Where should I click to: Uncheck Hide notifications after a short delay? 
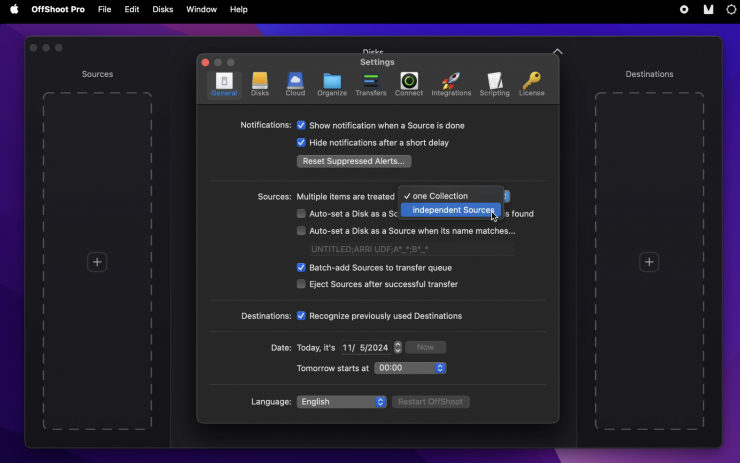pyautogui.click(x=301, y=143)
